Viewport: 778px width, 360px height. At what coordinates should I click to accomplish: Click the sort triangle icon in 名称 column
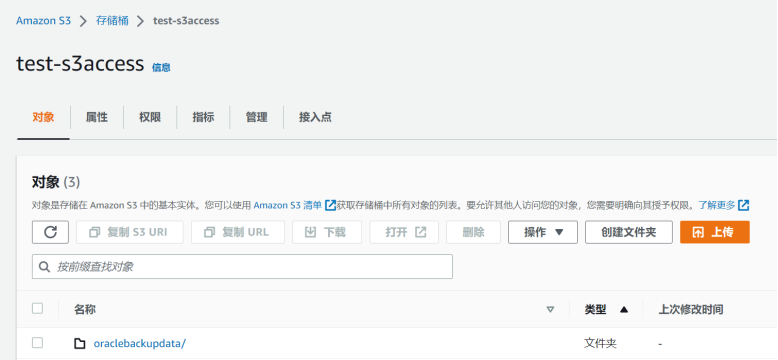click(550, 310)
